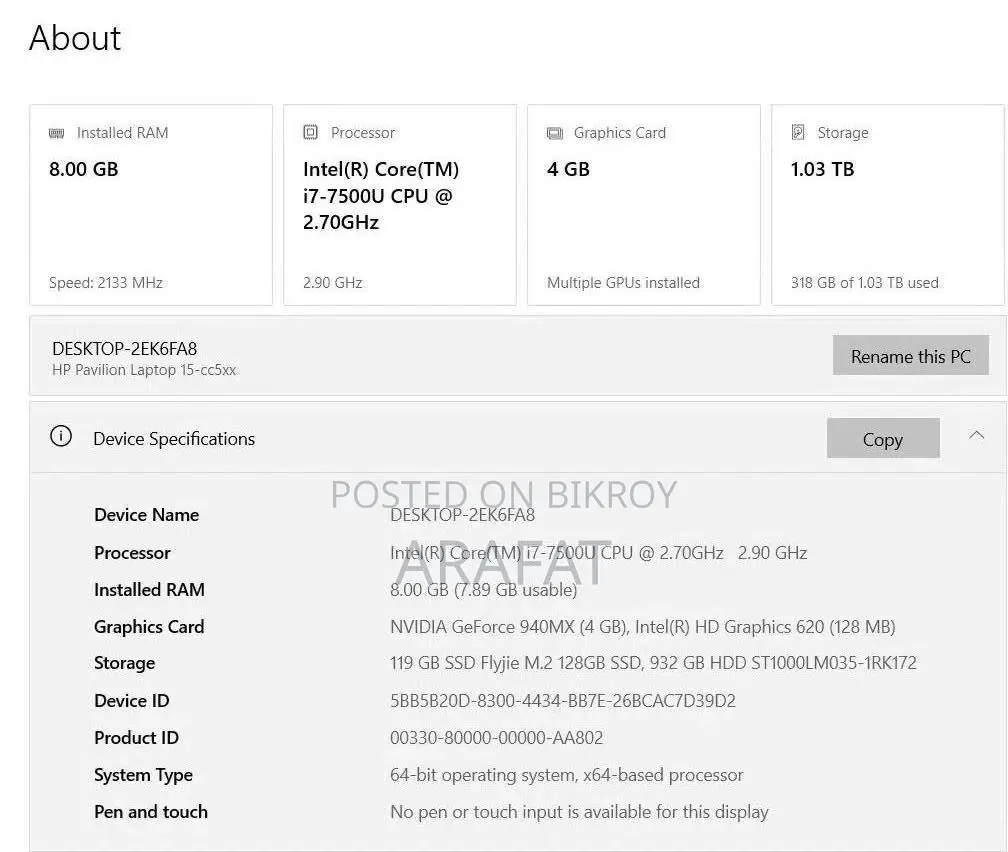The width and height of the screenshot is (1008, 852).
Task: Select the No pen or touch input text
Action: (579, 812)
